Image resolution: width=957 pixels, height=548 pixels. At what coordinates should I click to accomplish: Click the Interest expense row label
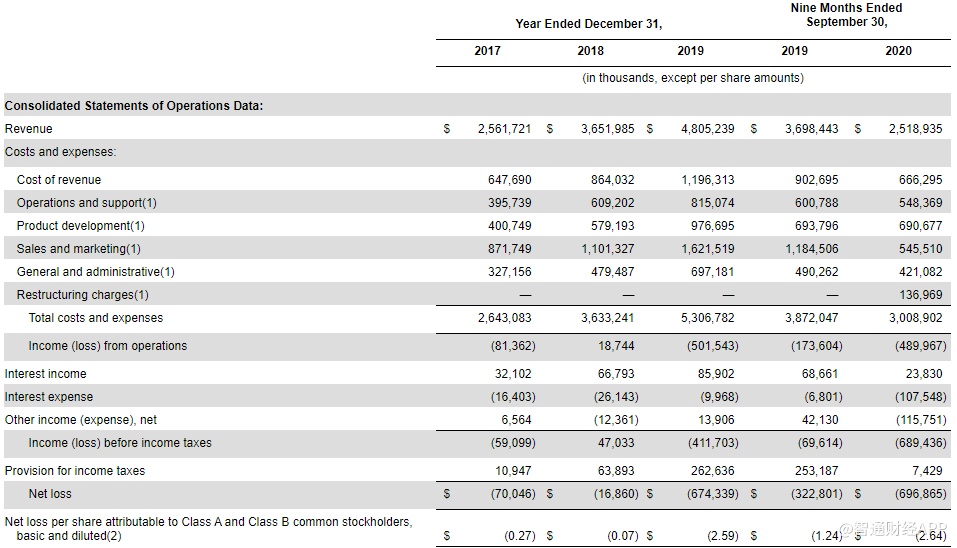coord(48,397)
